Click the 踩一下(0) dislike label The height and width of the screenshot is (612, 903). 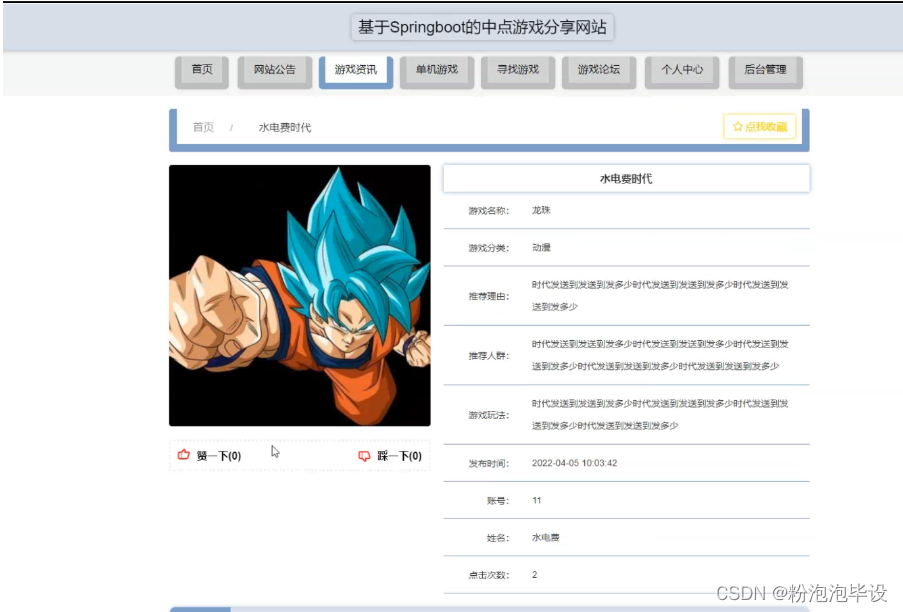pos(400,456)
